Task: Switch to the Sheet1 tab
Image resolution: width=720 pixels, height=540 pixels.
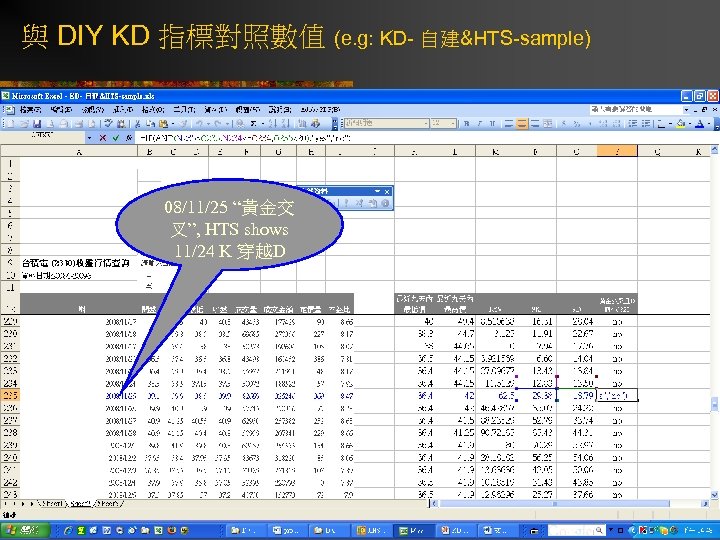Action: tap(51, 504)
